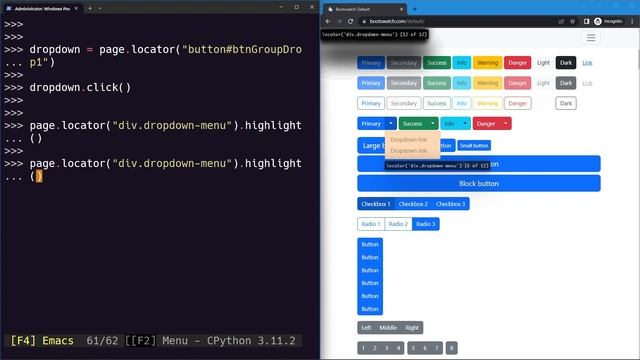Click toolbar group button 8

point(451,348)
